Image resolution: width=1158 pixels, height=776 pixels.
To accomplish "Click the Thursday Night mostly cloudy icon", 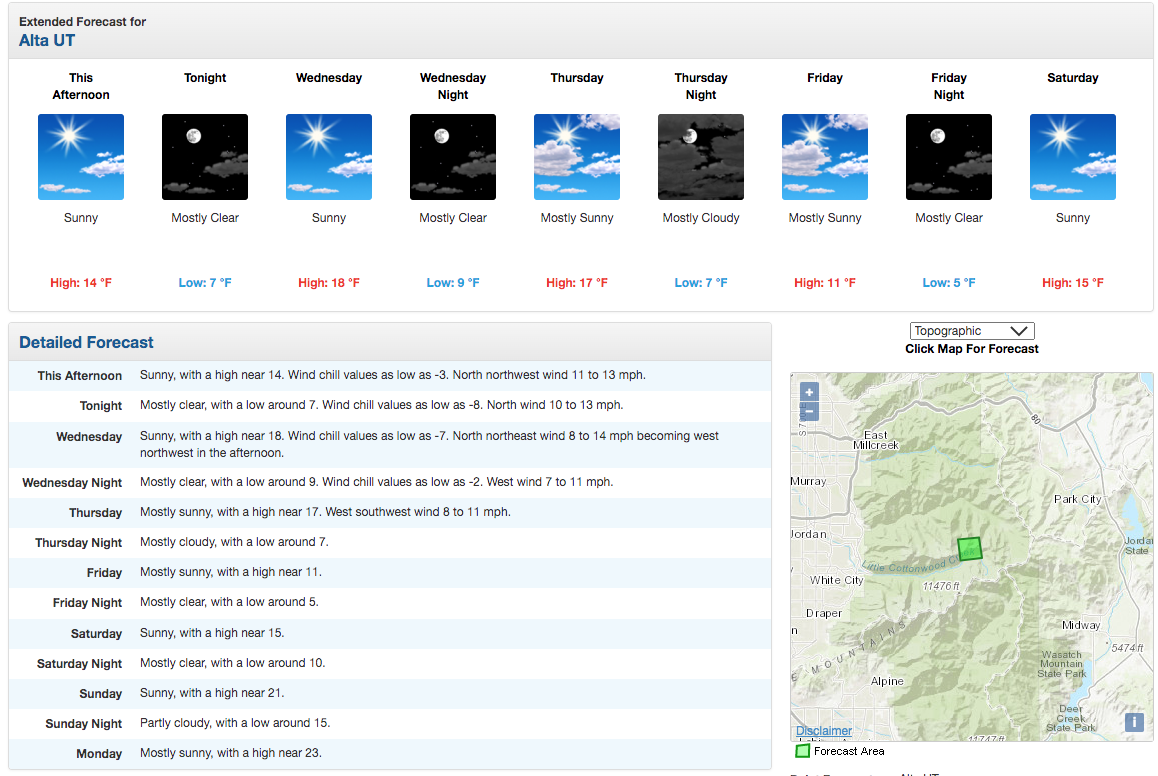I will click(x=701, y=157).
